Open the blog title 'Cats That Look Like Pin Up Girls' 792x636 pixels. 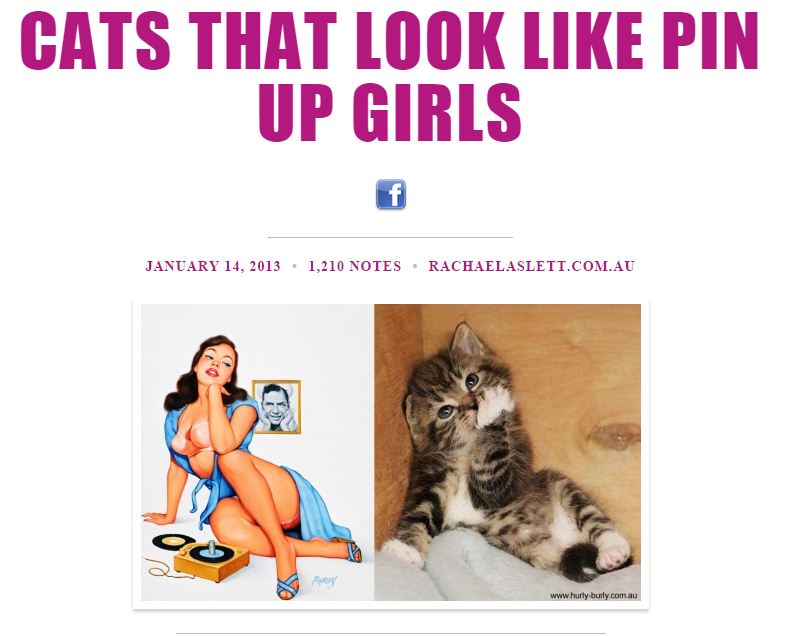tap(389, 76)
